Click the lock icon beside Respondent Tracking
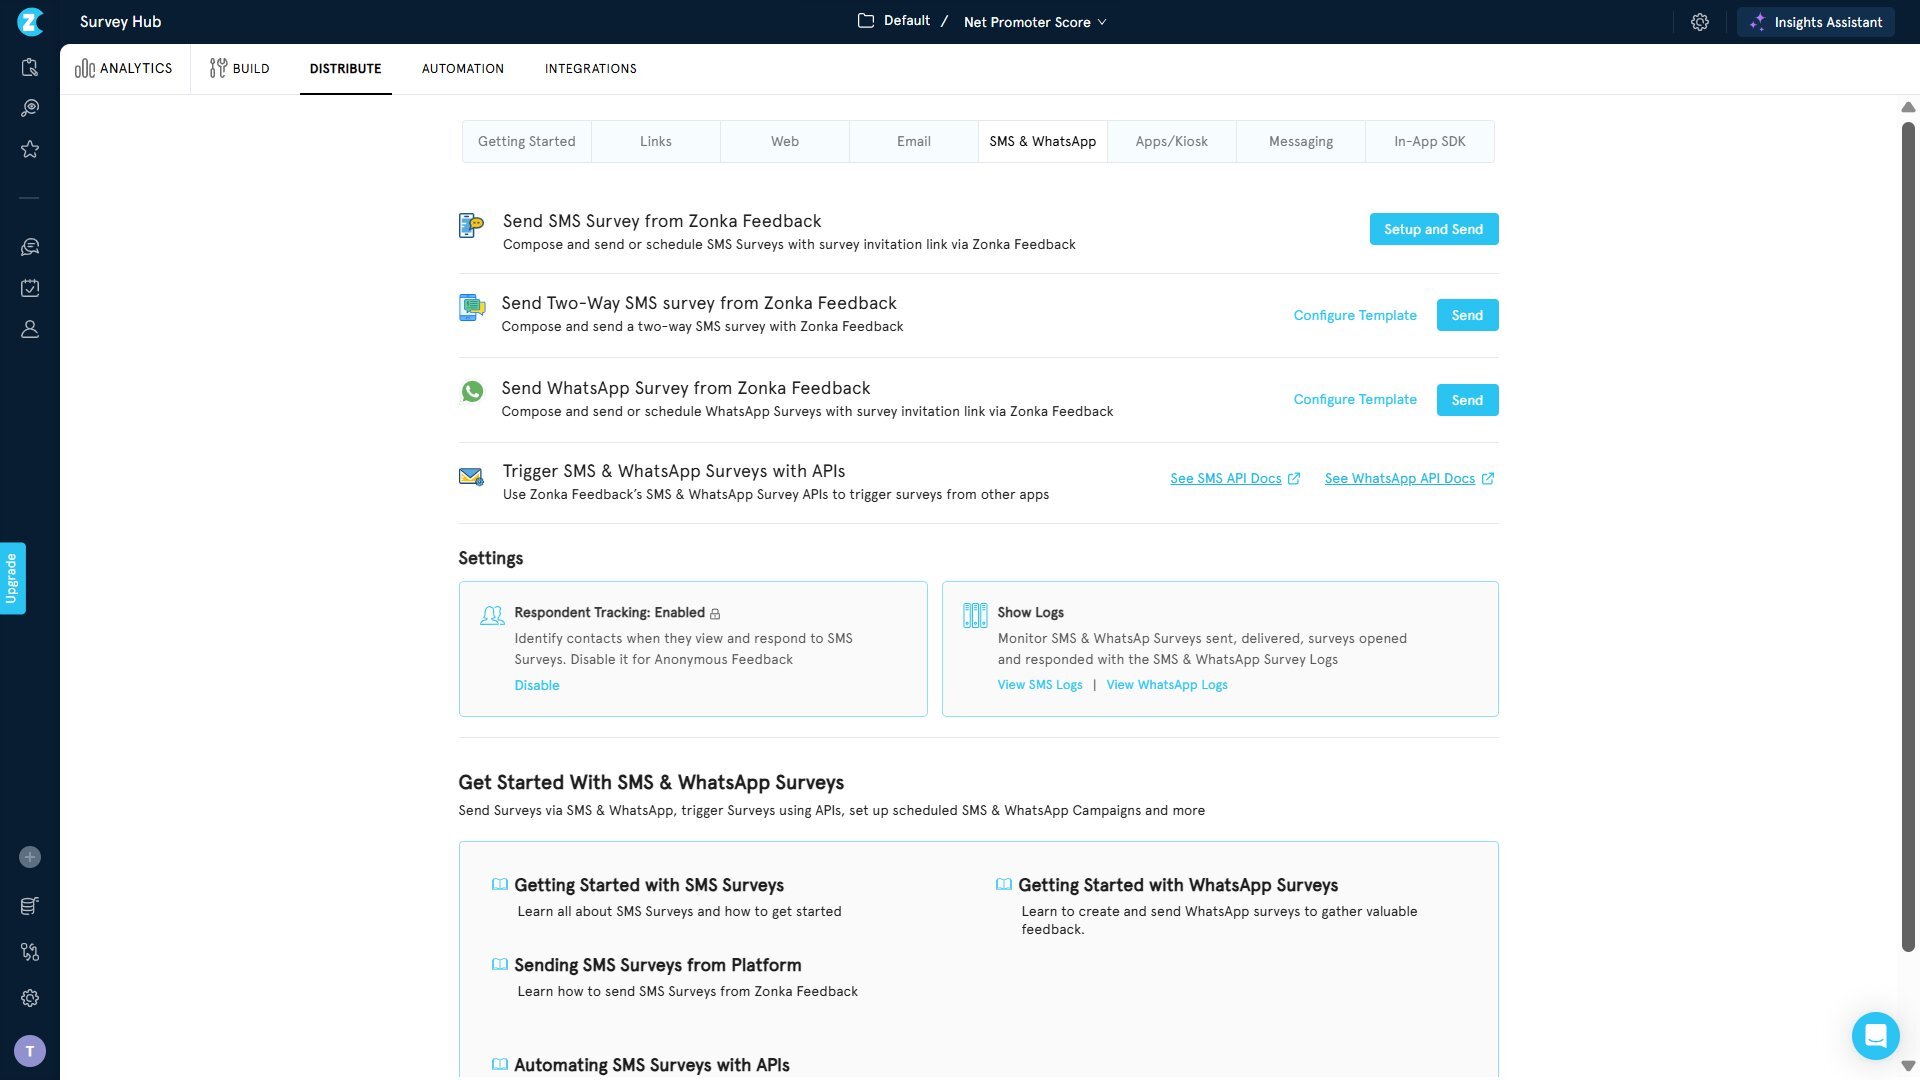 pos(715,614)
